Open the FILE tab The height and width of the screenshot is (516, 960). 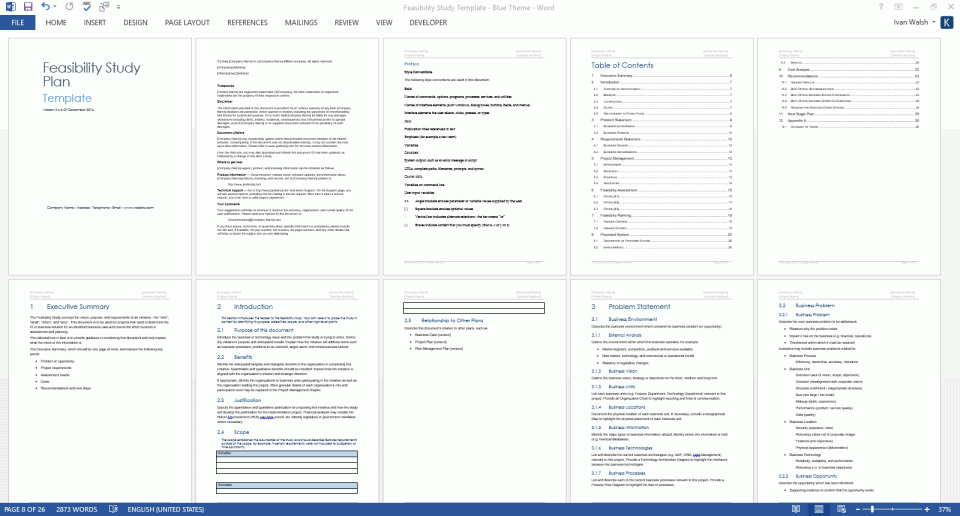pyautogui.click(x=18, y=23)
